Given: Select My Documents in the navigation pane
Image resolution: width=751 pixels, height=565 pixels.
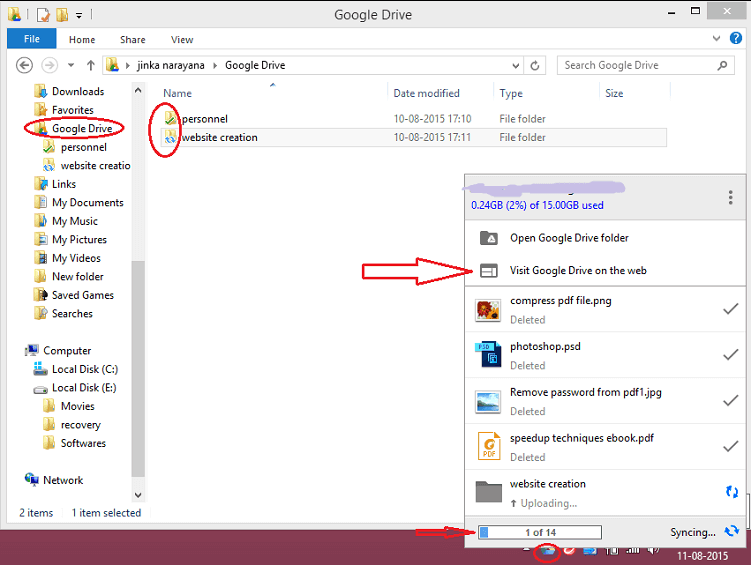Looking at the screenshot, I should coord(87,203).
